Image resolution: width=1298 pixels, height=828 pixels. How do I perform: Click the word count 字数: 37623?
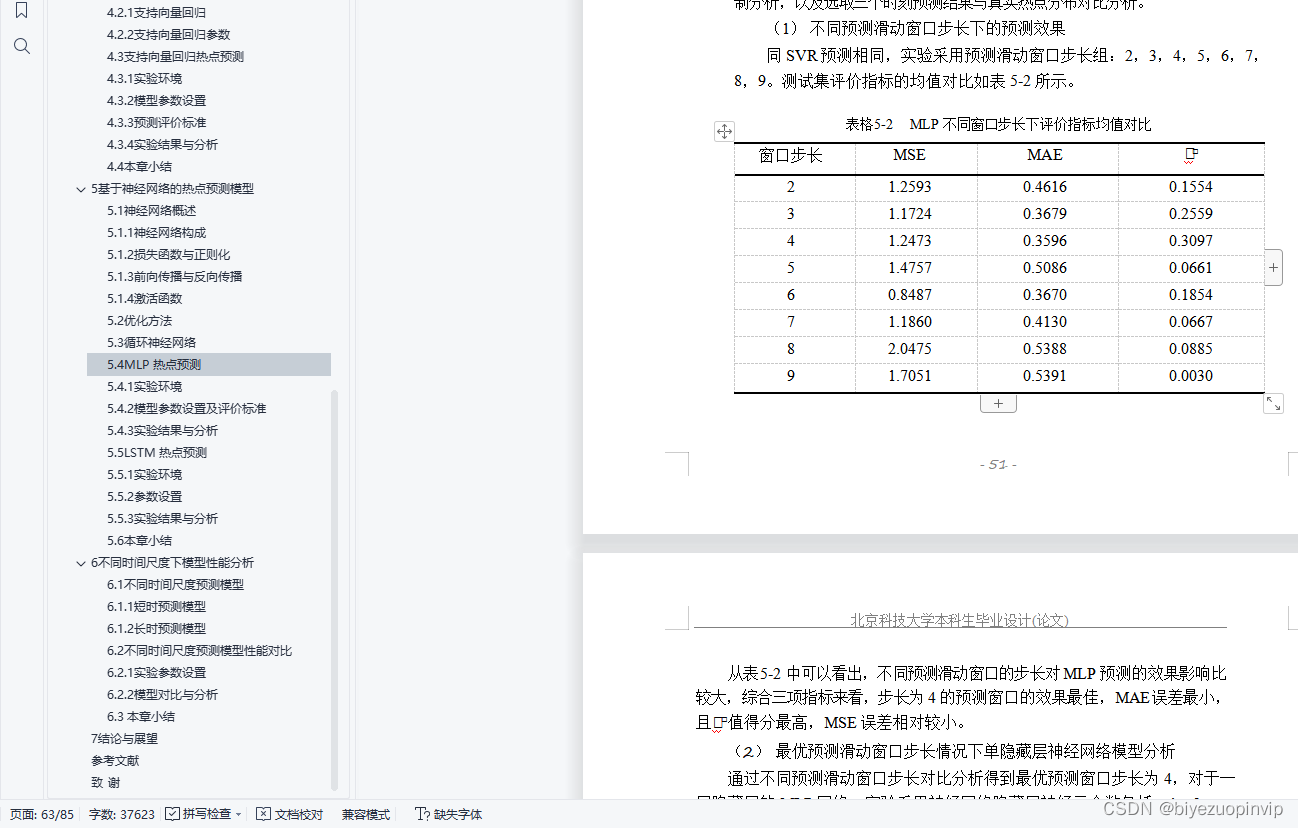122,814
